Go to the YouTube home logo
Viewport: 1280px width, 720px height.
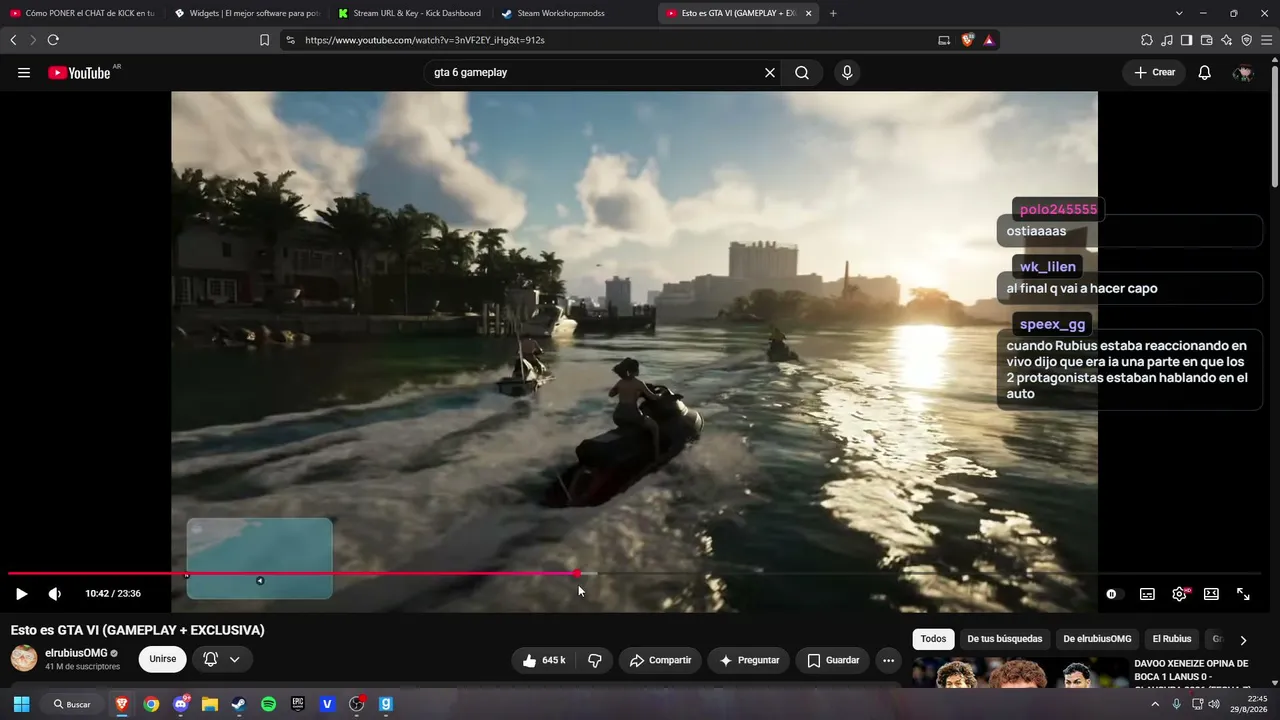click(79, 73)
